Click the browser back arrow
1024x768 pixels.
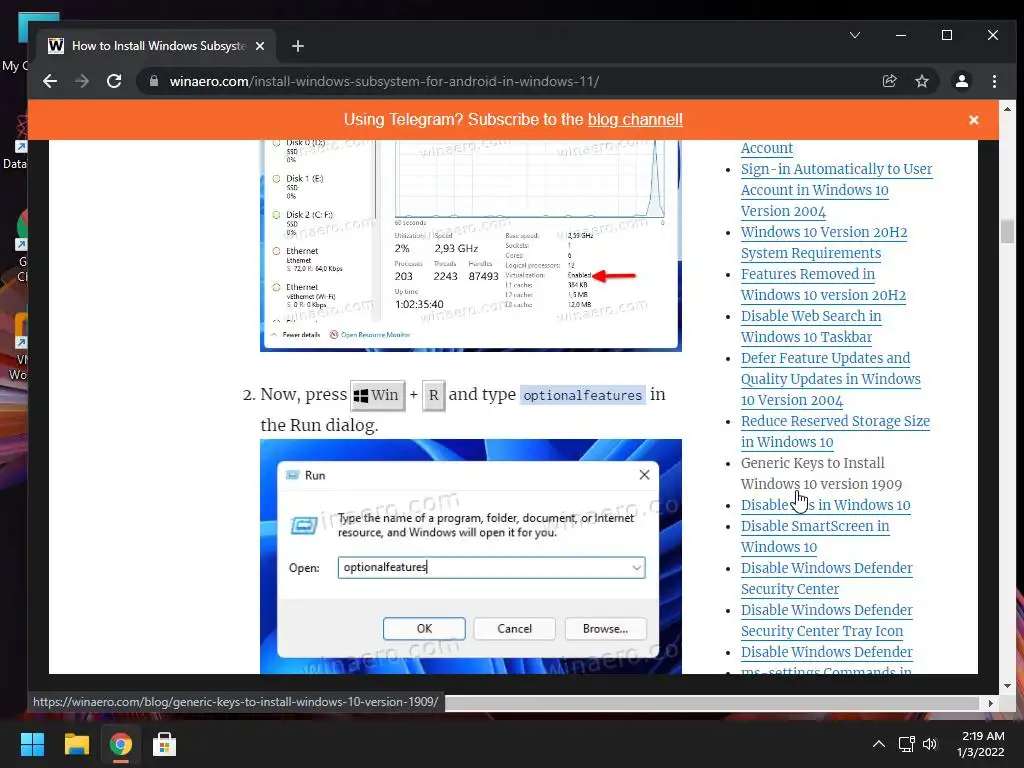click(x=50, y=81)
